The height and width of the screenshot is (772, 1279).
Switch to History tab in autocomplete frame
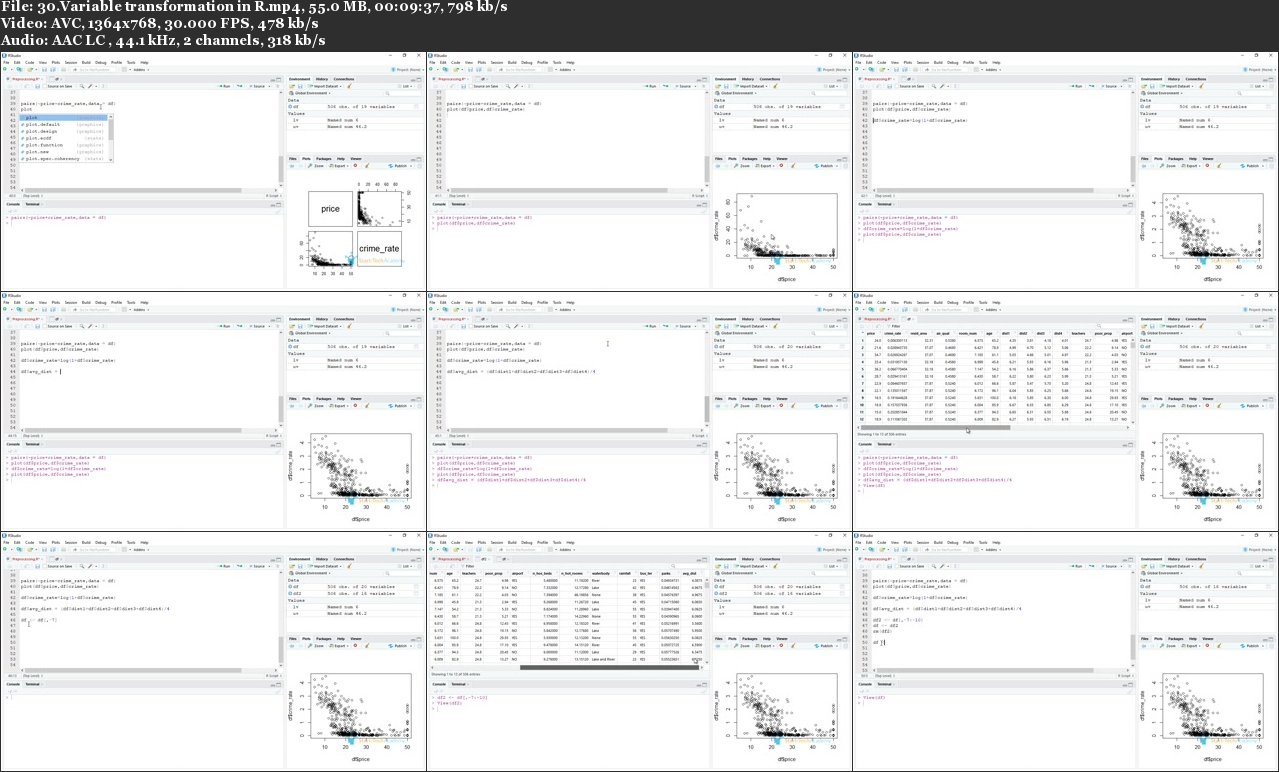point(322,79)
